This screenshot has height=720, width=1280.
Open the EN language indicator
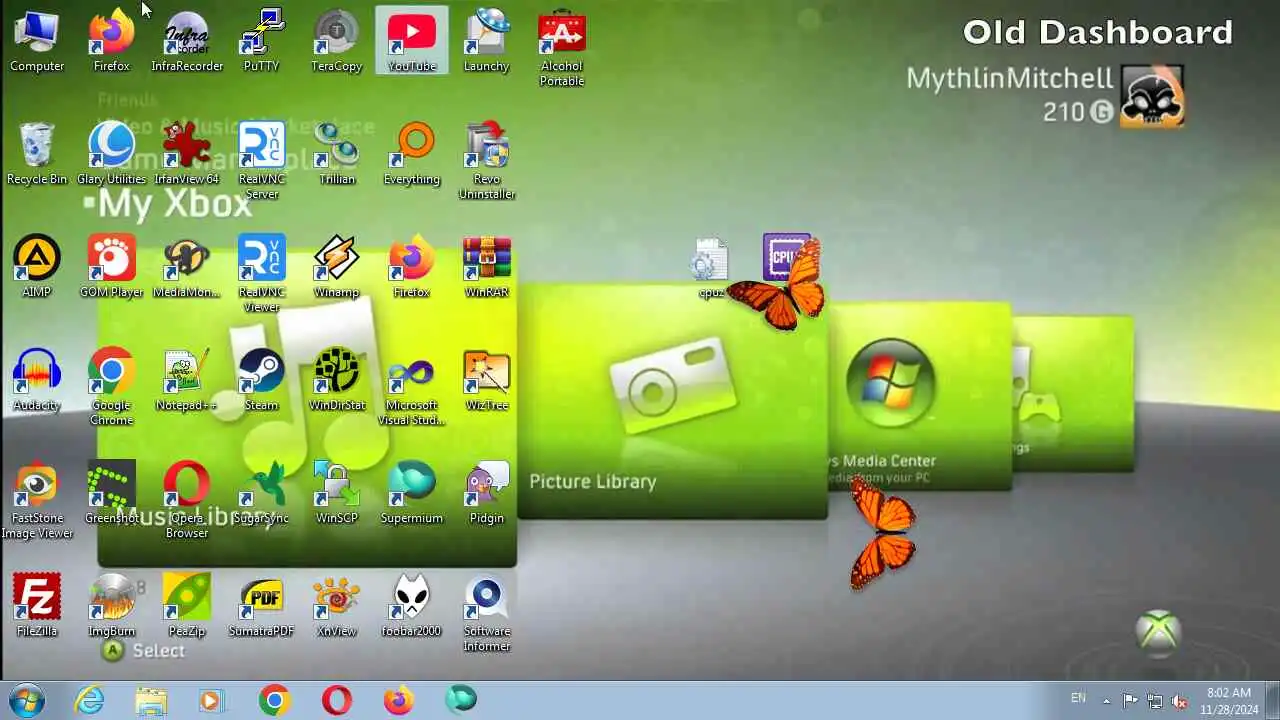point(1078,698)
